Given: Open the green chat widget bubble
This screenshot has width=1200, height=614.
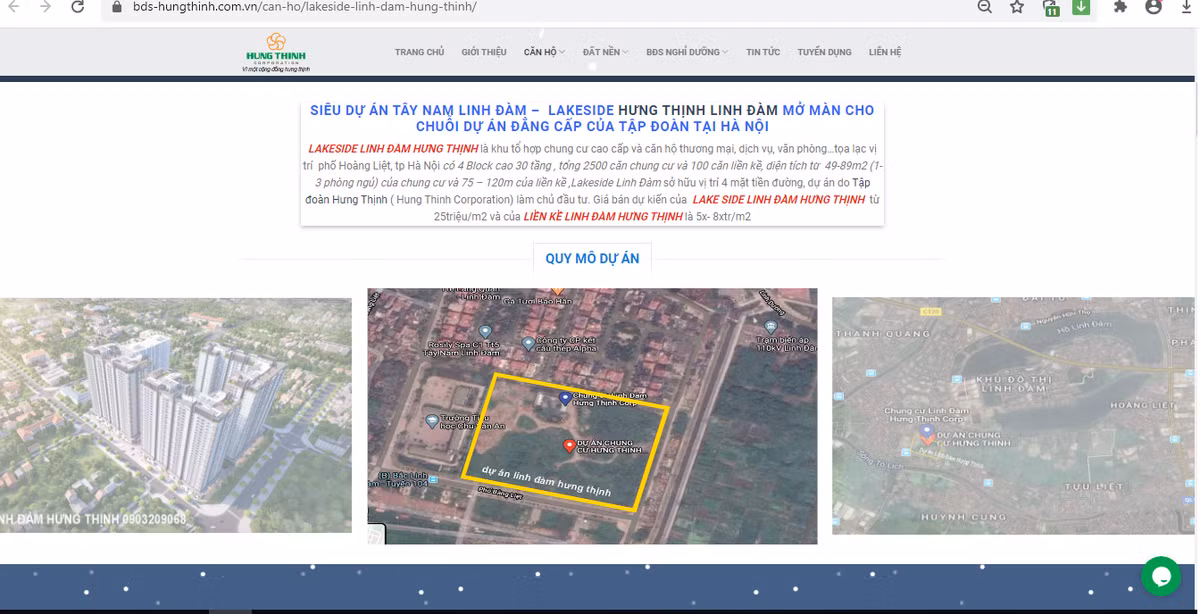Looking at the screenshot, I should pyautogui.click(x=1161, y=577).
